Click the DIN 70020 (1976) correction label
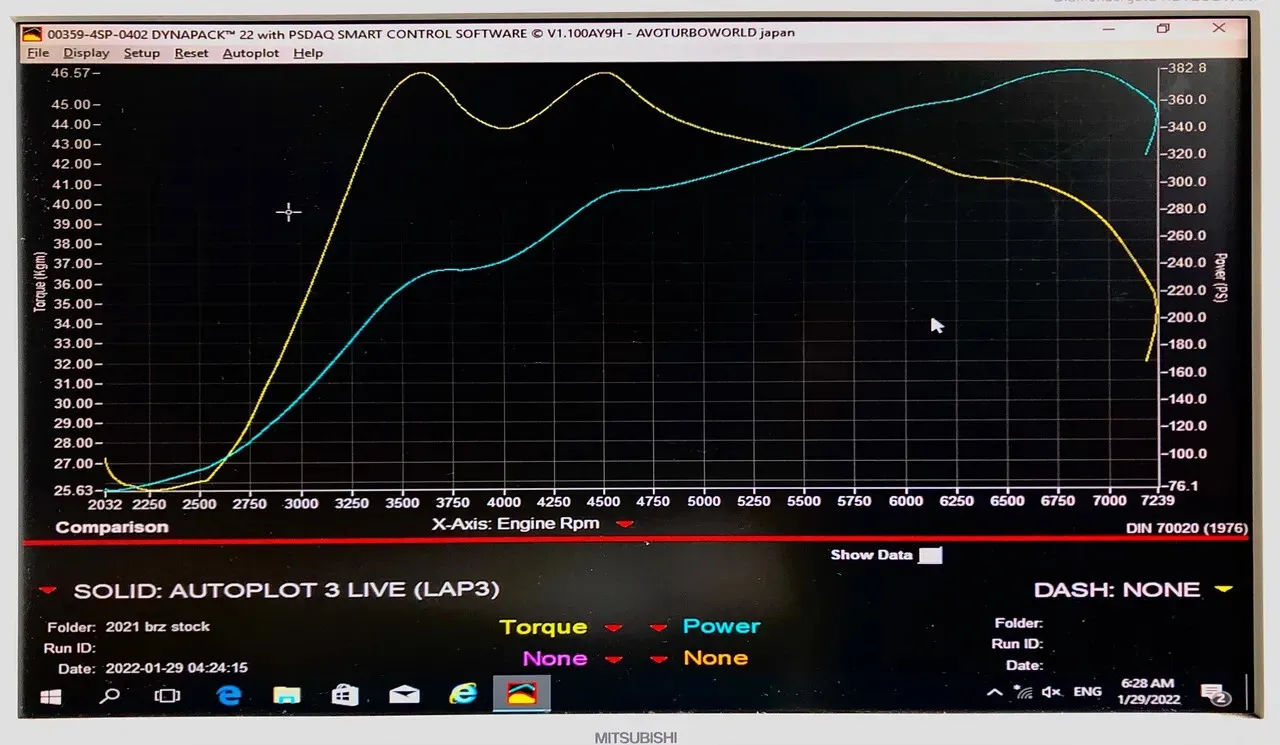This screenshot has width=1280, height=745. pos(1187,526)
